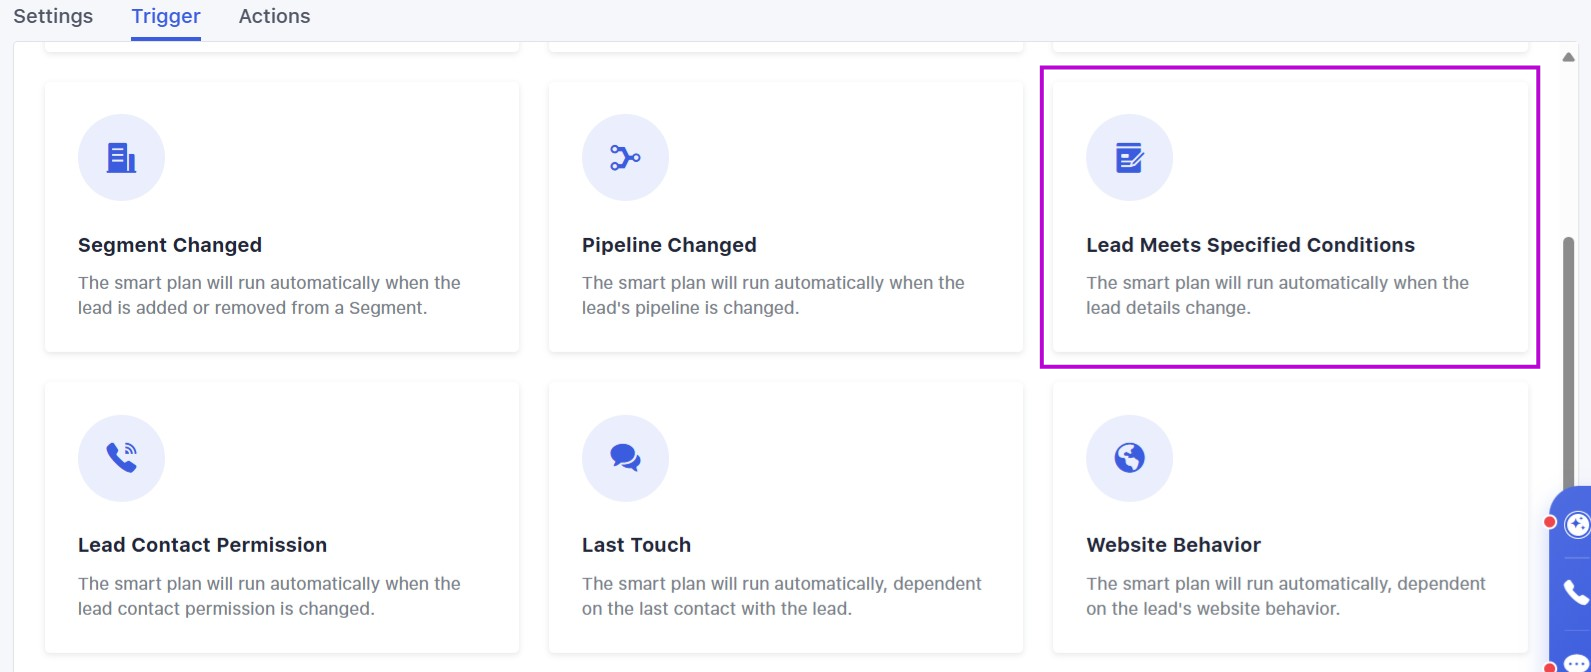Choose the Lead Contact Permission title
The height and width of the screenshot is (672, 1591).
point(202,545)
